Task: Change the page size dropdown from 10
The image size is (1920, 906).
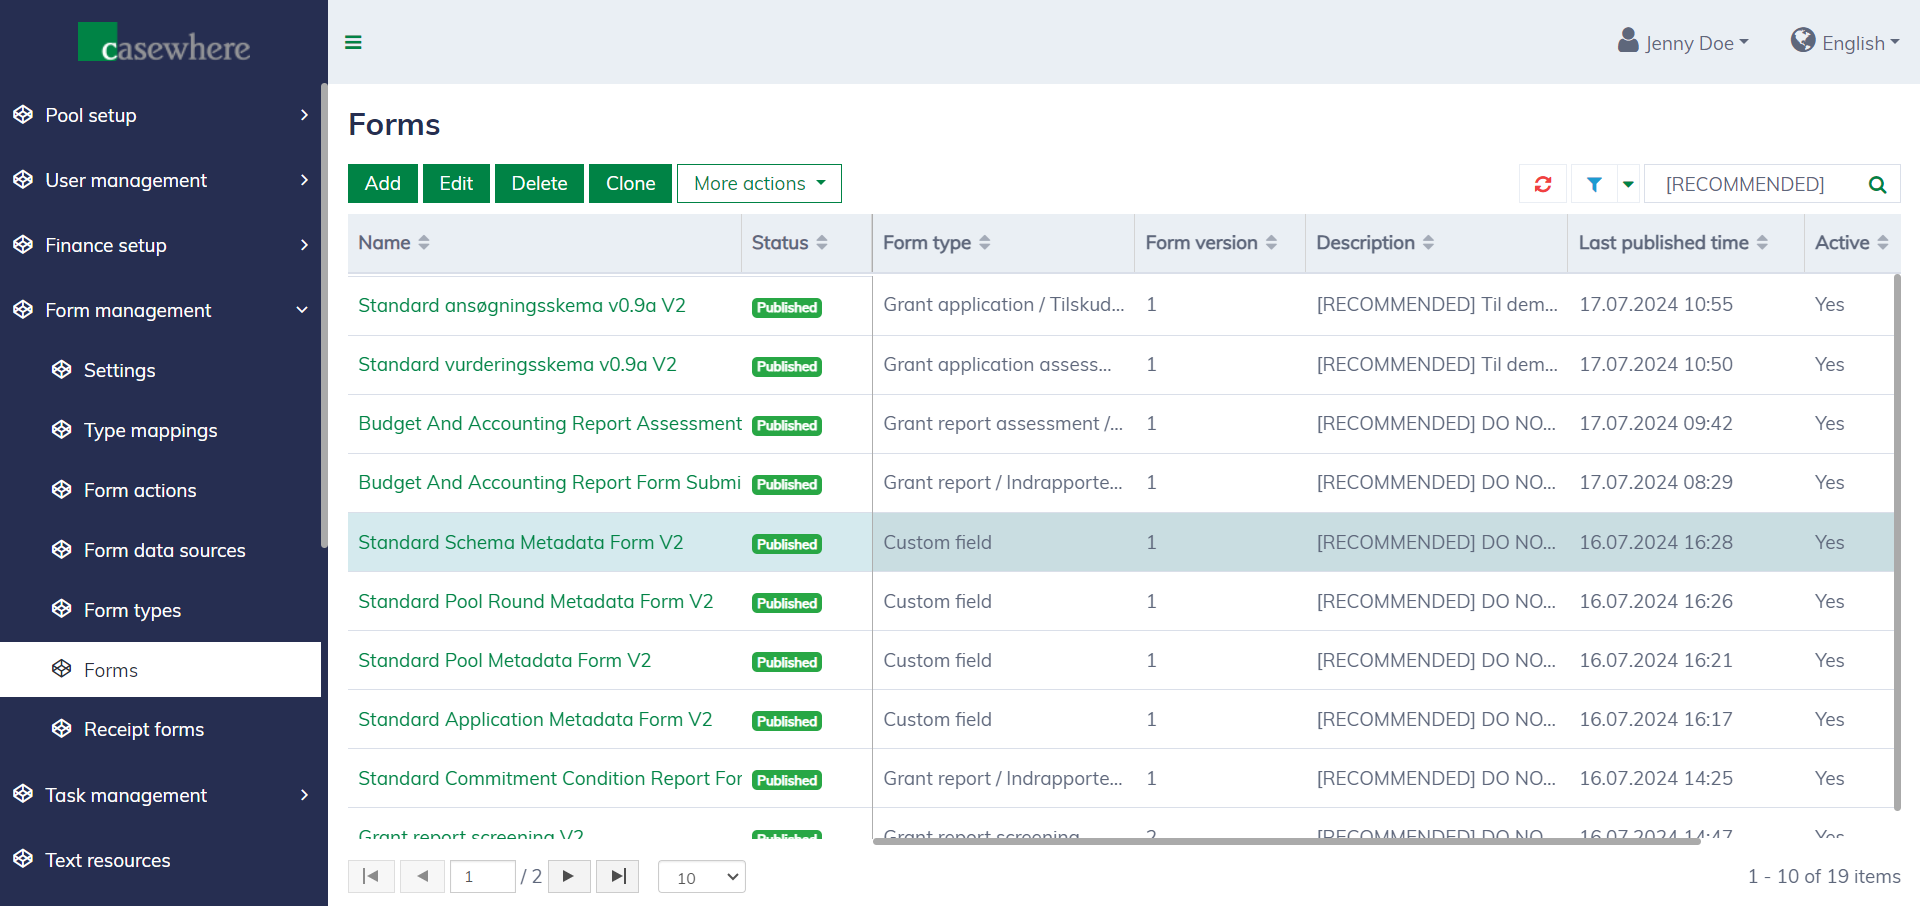Action: (x=702, y=877)
